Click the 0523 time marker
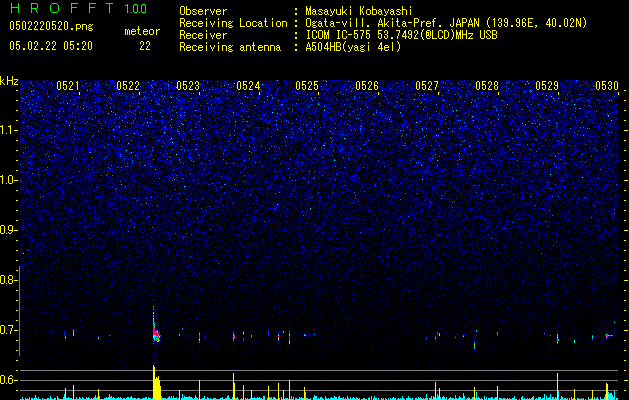The width and height of the screenshot is (629, 400). (188, 86)
